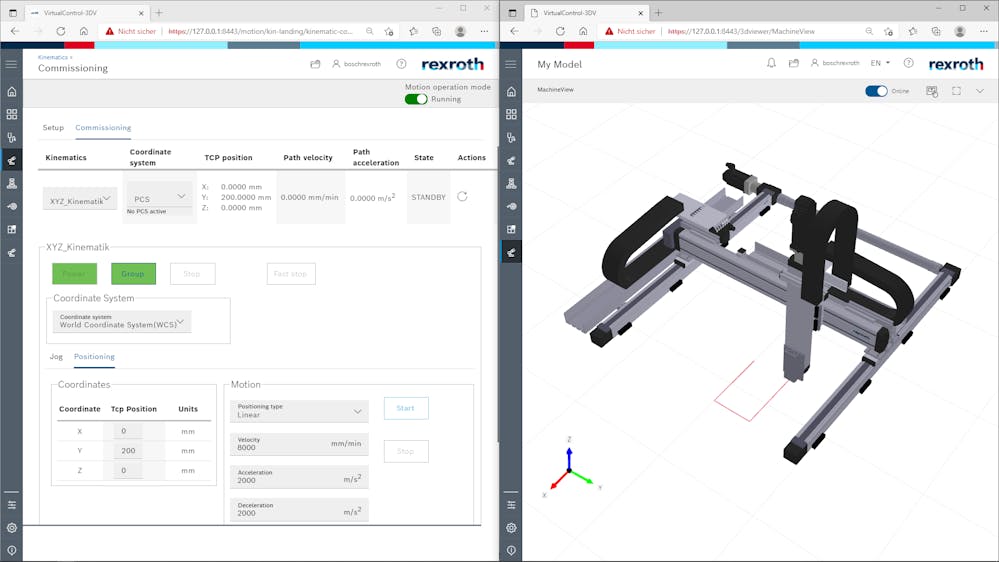Toggle the green Power button
The width and height of the screenshot is (999, 562).
tap(74, 273)
